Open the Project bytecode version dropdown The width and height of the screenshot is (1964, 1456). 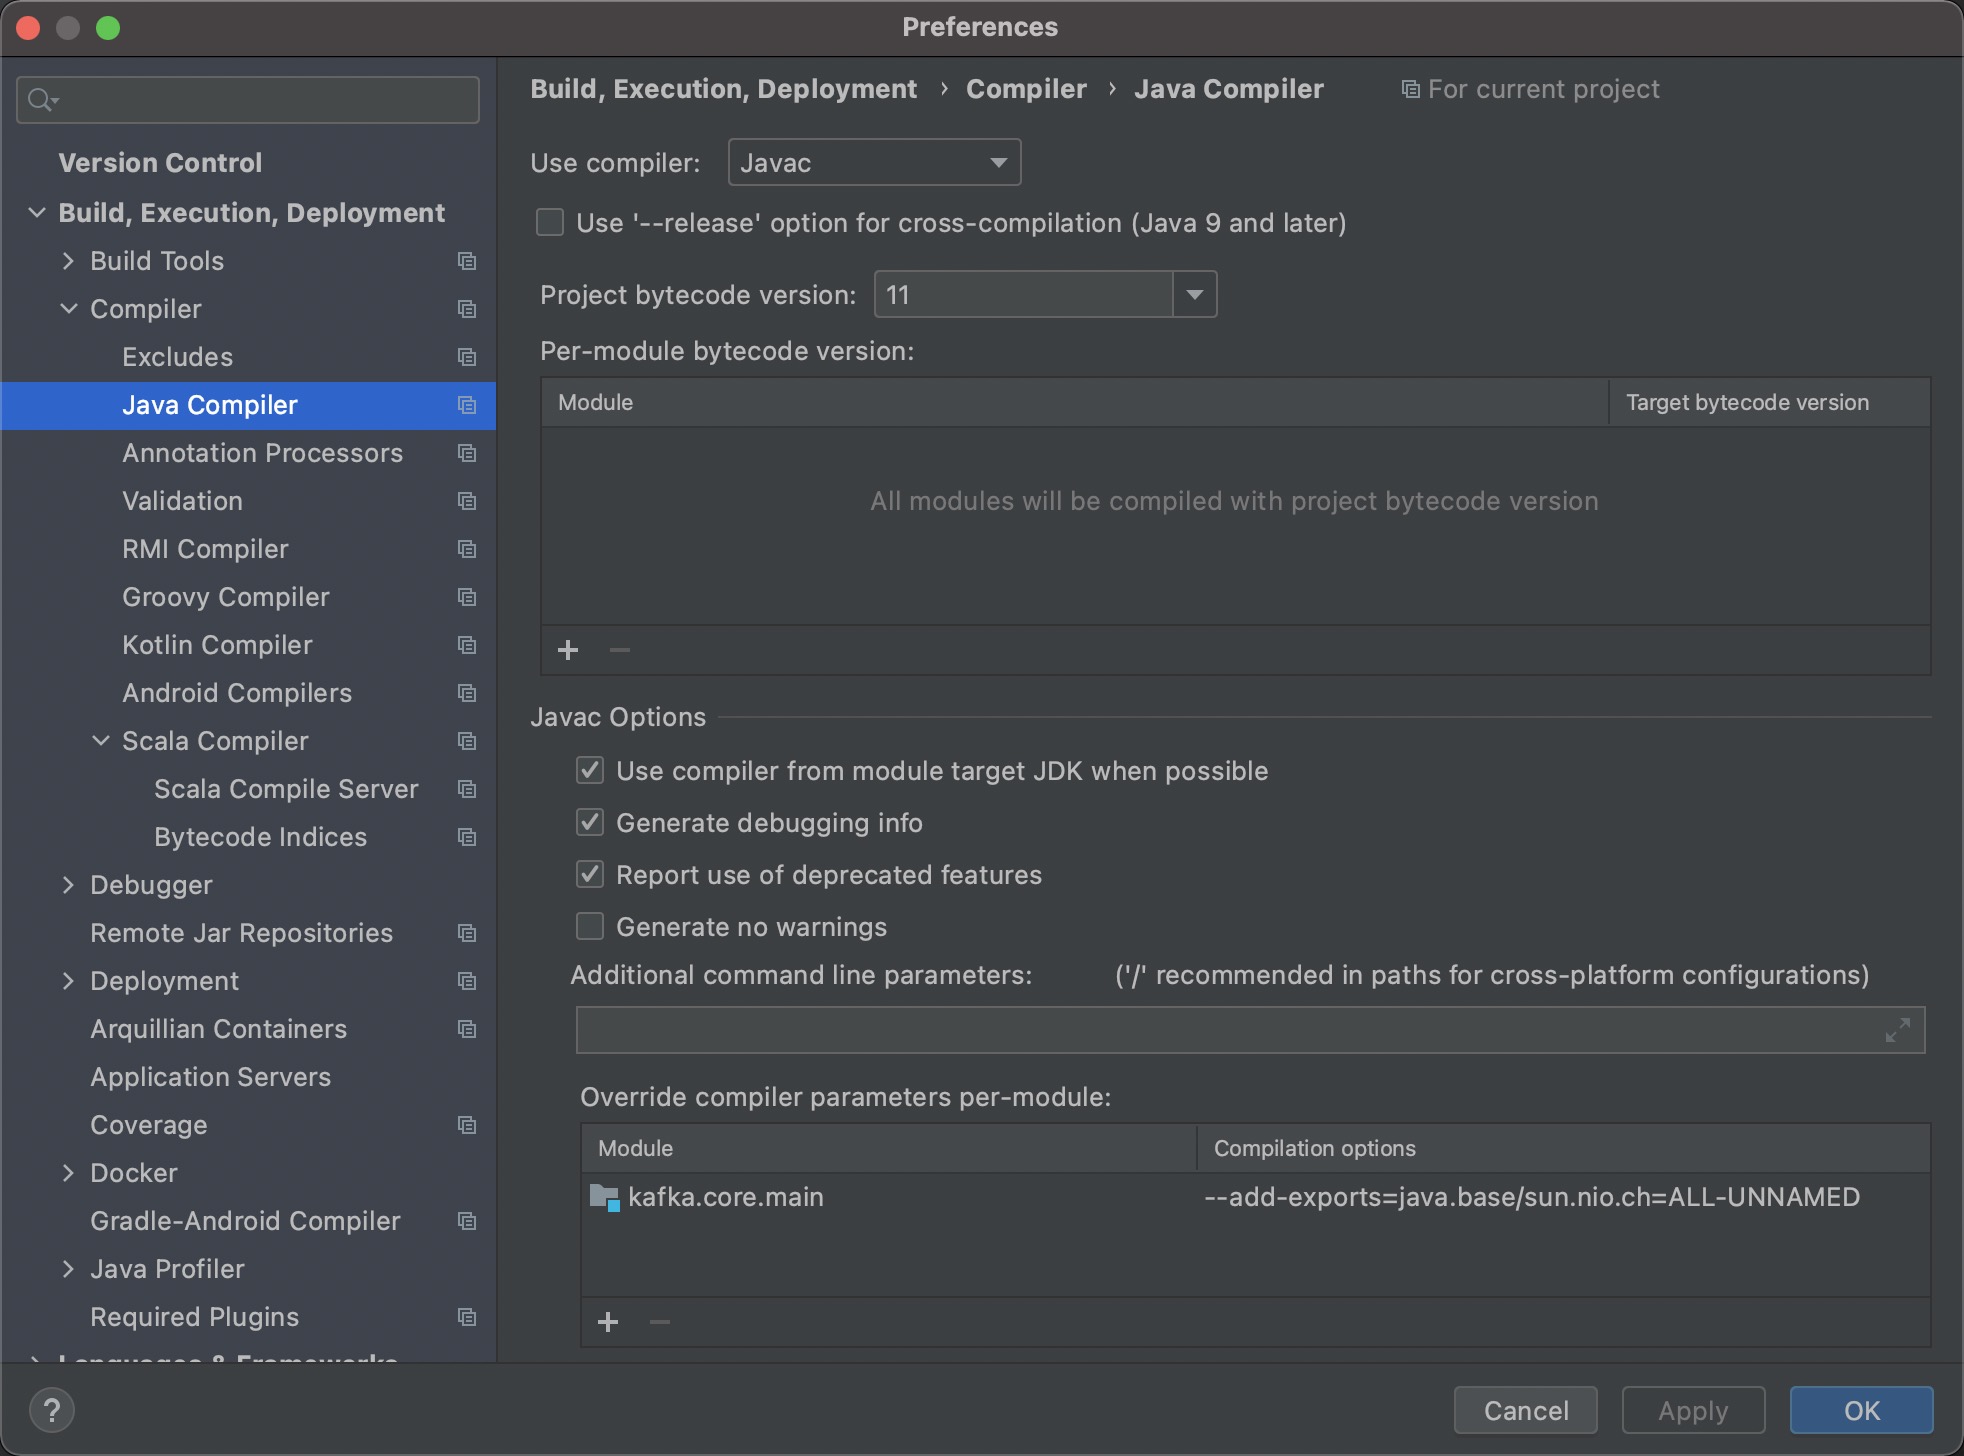(x=1192, y=294)
